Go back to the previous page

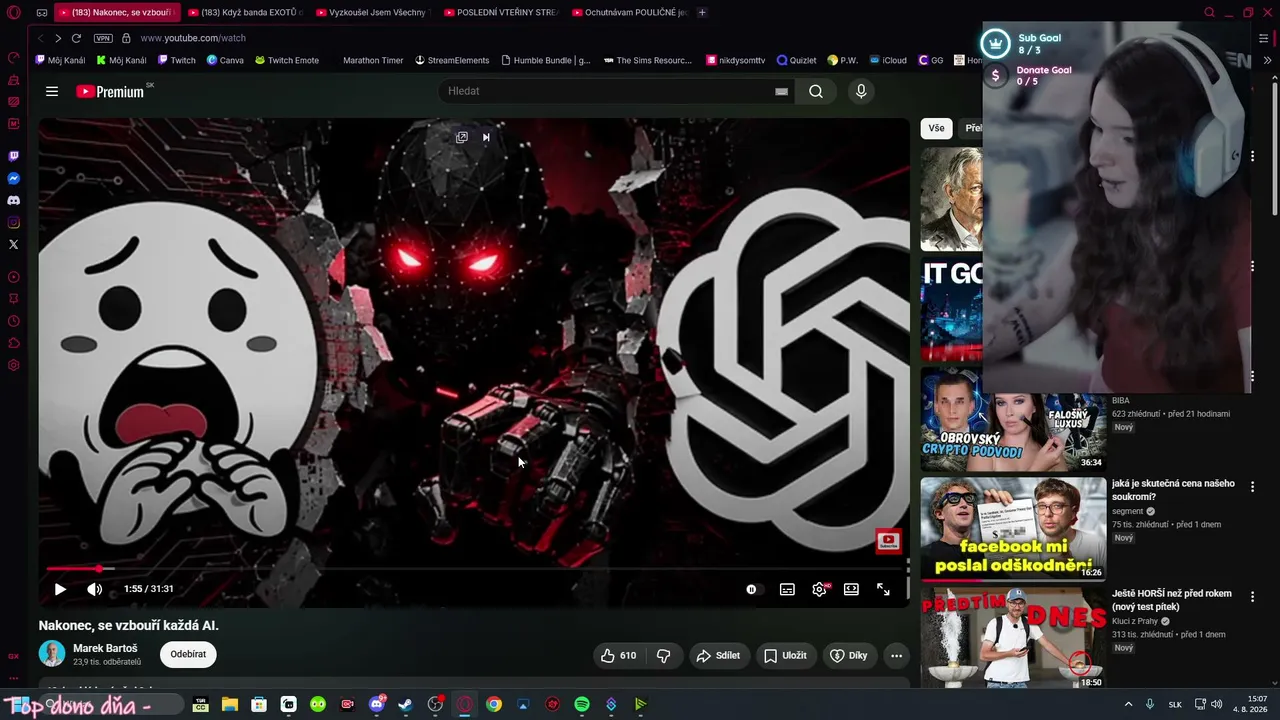pos(41,38)
